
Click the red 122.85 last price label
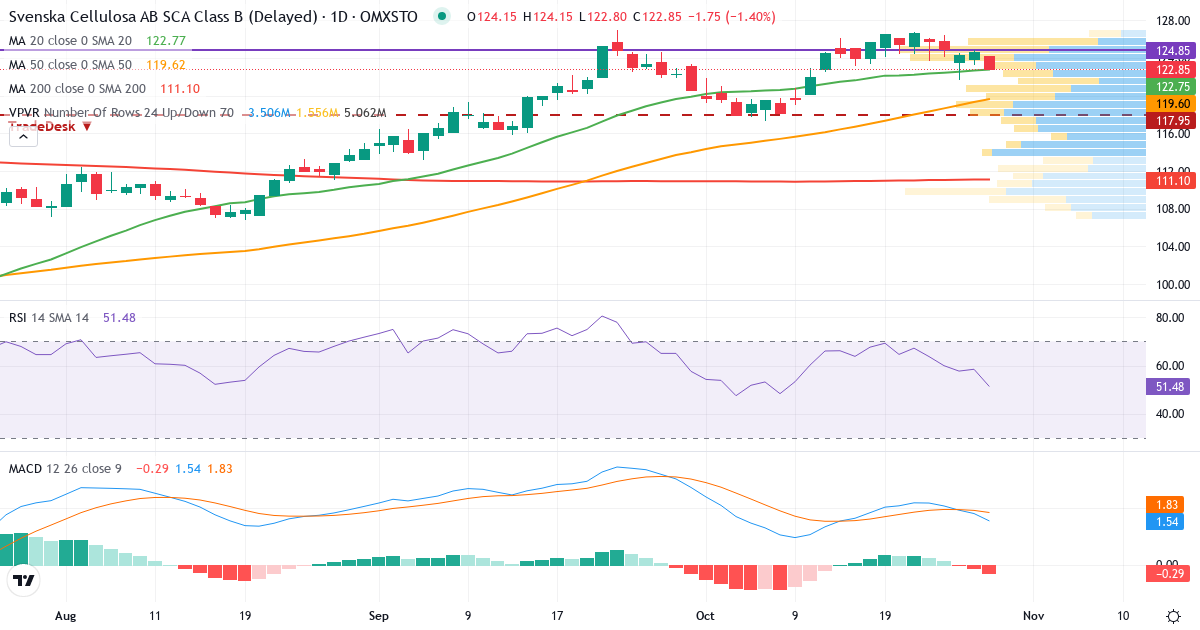pos(1172,69)
